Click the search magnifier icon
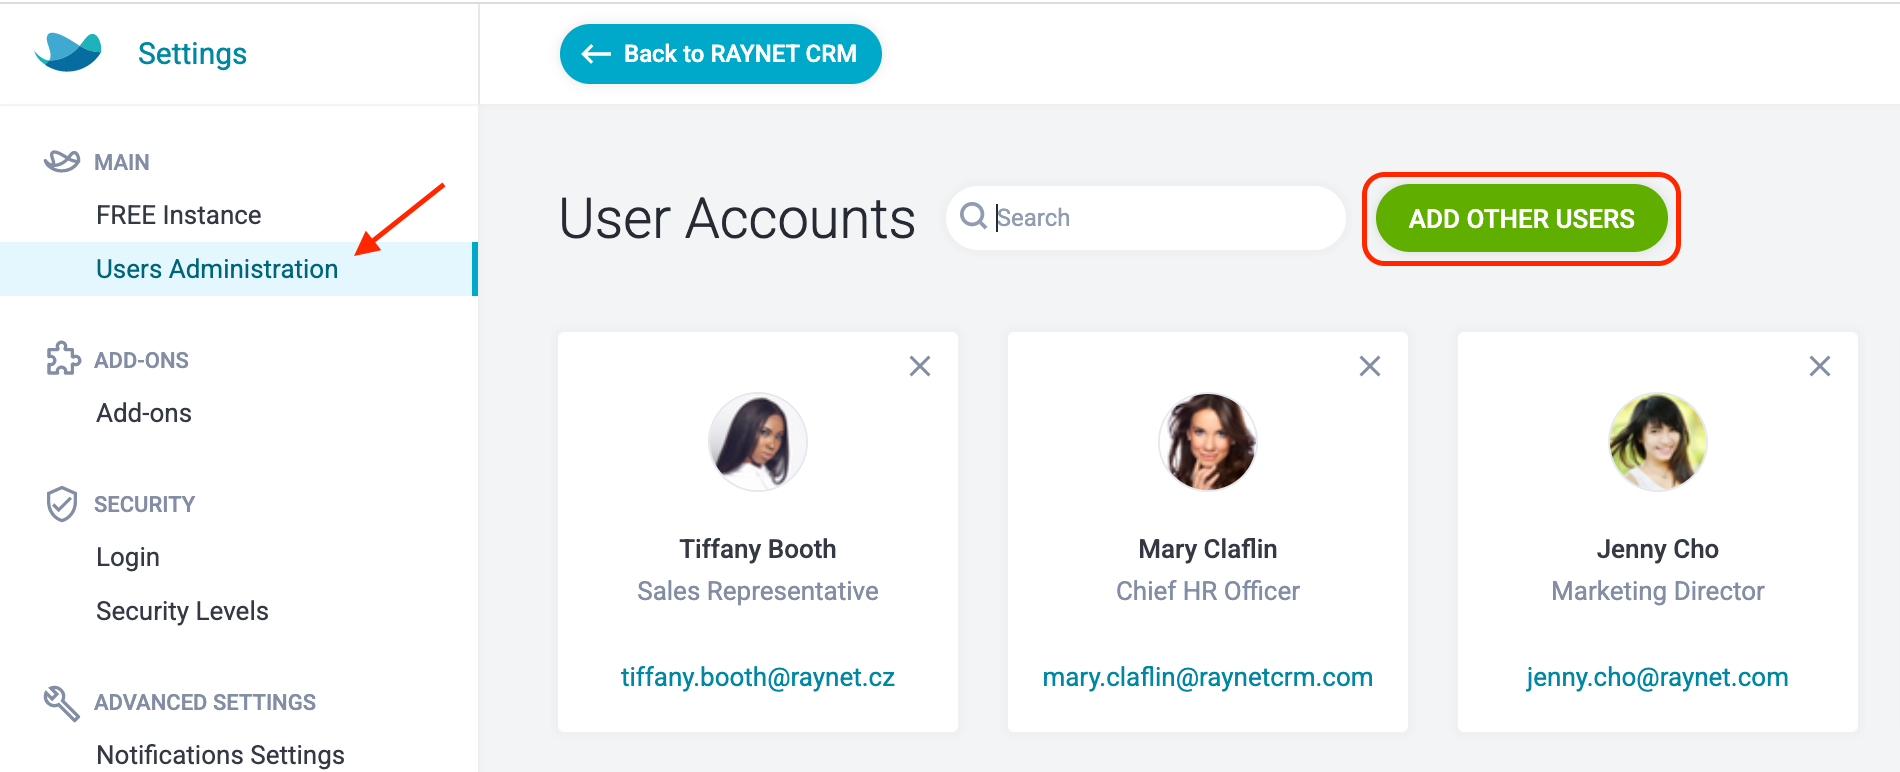The width and height of the screenshot is (1900, 772). (x=973, y=216)
